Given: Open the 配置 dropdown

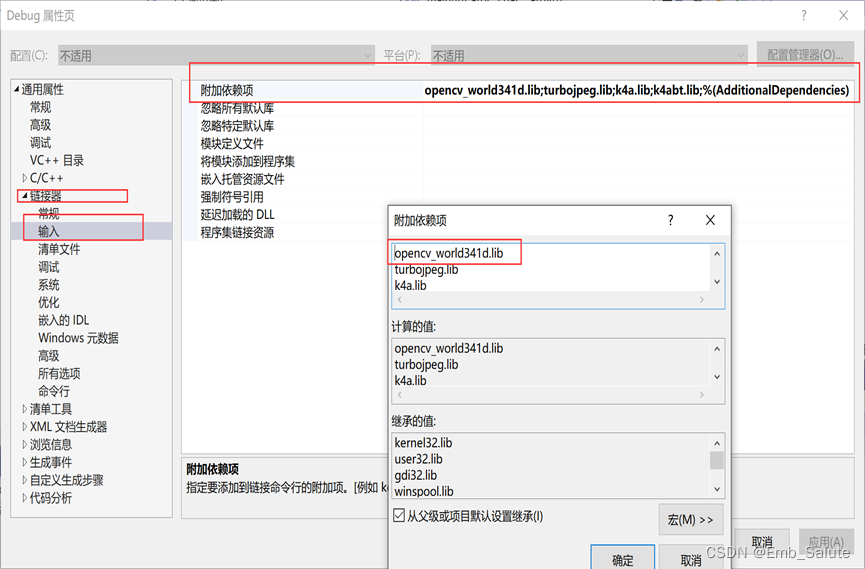Looking at the screenshot, I should [216, 55].
